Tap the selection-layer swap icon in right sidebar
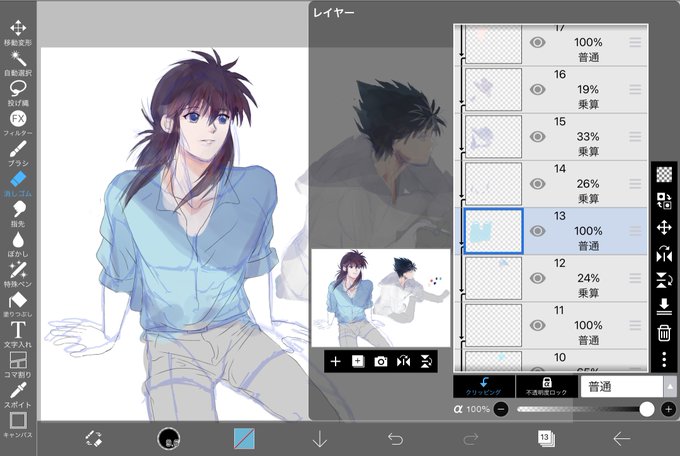680x456 pixels. pyautogui.click(x=664, y=201)
